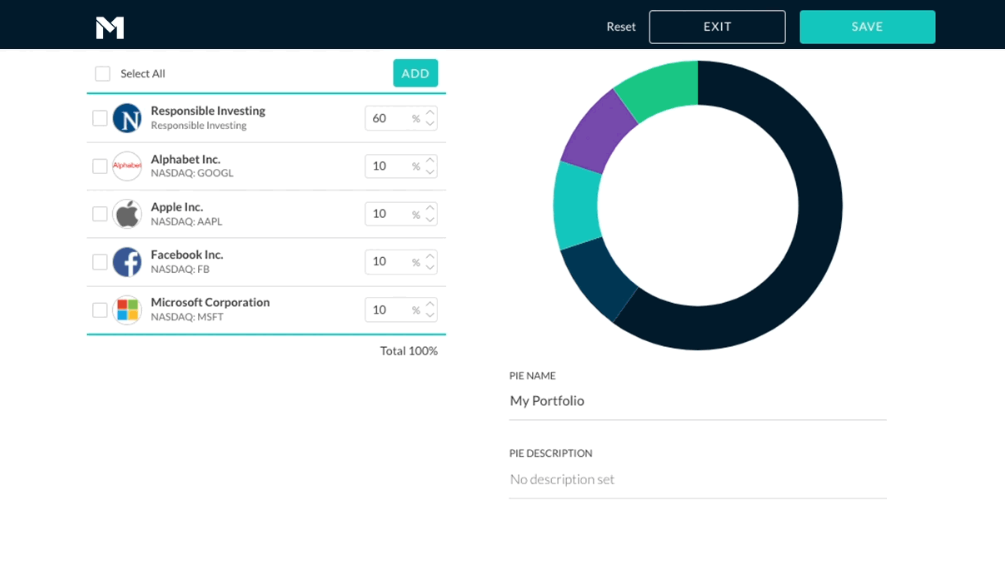
Task: Click the M1 logo in header
Action: [x=110, y=27]
